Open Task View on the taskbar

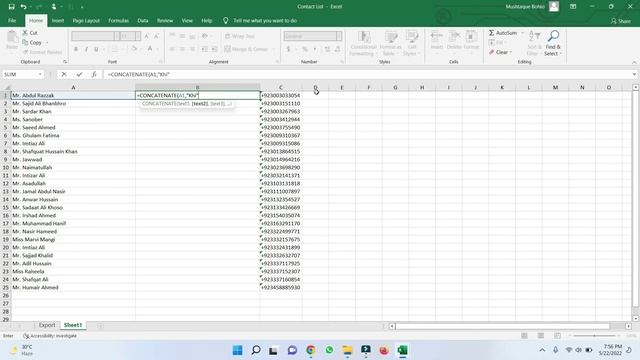click(x=273, y=350)
